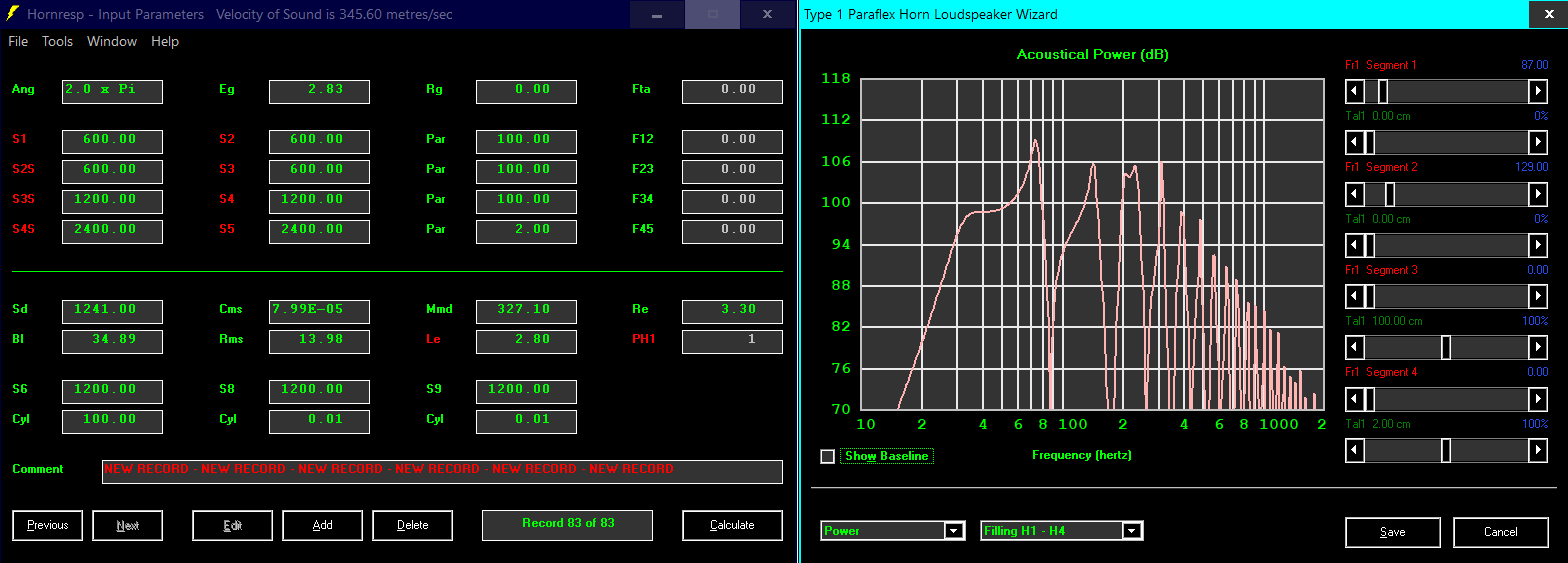Click the Add record button
Viewport: 1568px width, 563px height.
[x=322, y=525]
